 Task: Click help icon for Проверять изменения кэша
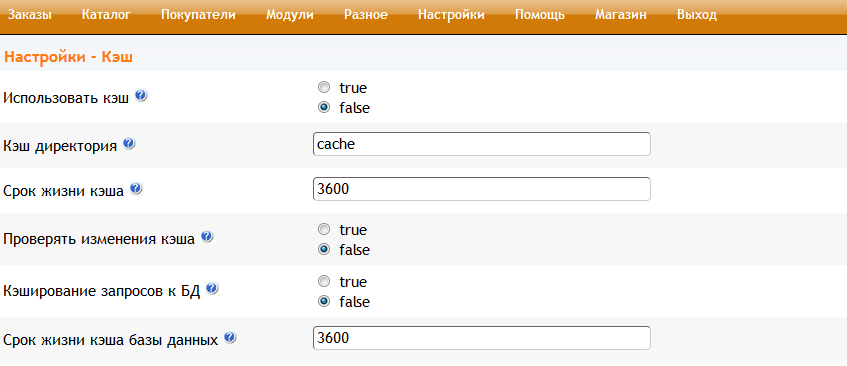pos(207,237)
